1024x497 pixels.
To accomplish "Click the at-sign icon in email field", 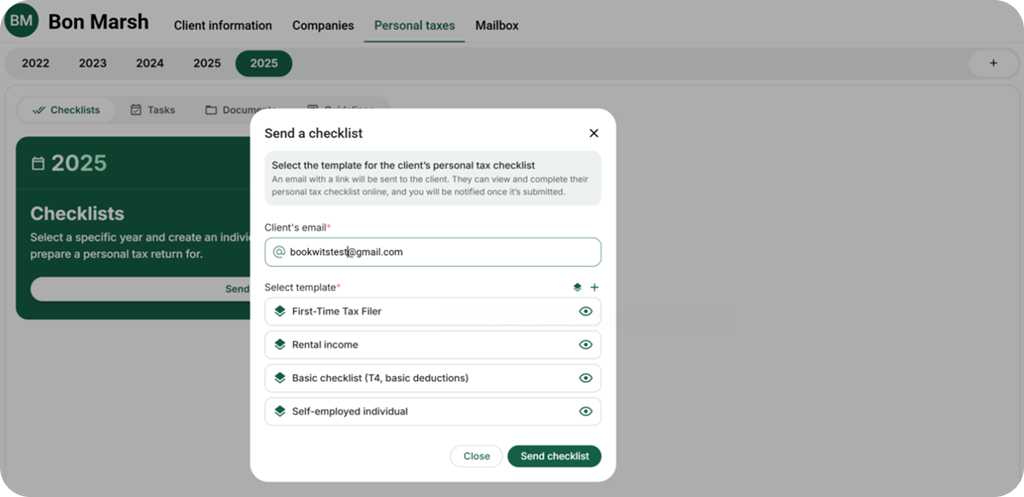I will point(279,252).
